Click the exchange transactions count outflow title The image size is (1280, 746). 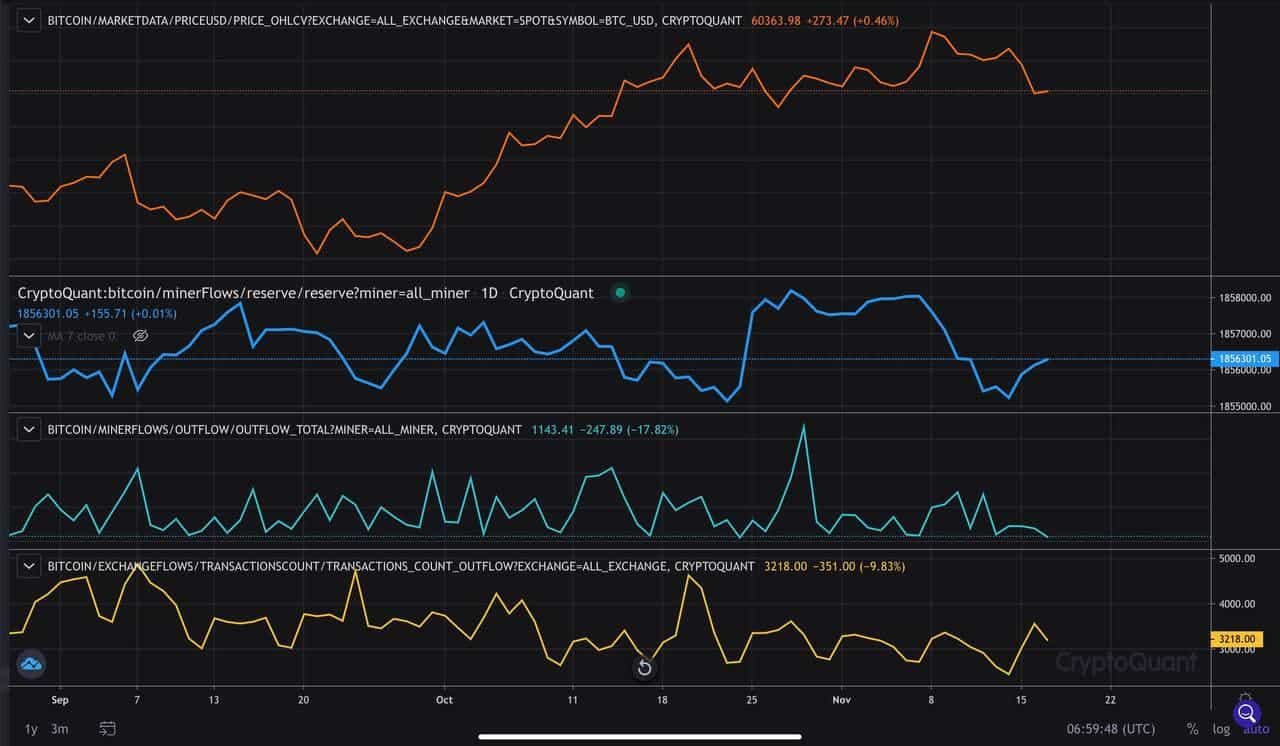coord(401,566)
